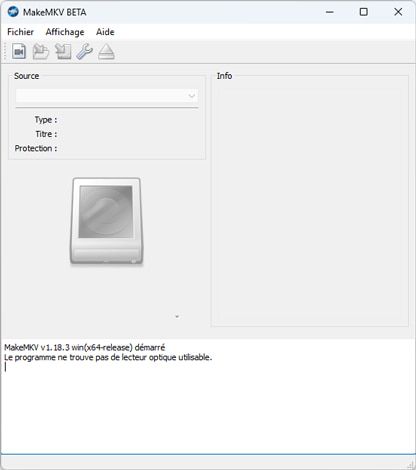Click the small arrow below the drive image

[x=177, y=316]
